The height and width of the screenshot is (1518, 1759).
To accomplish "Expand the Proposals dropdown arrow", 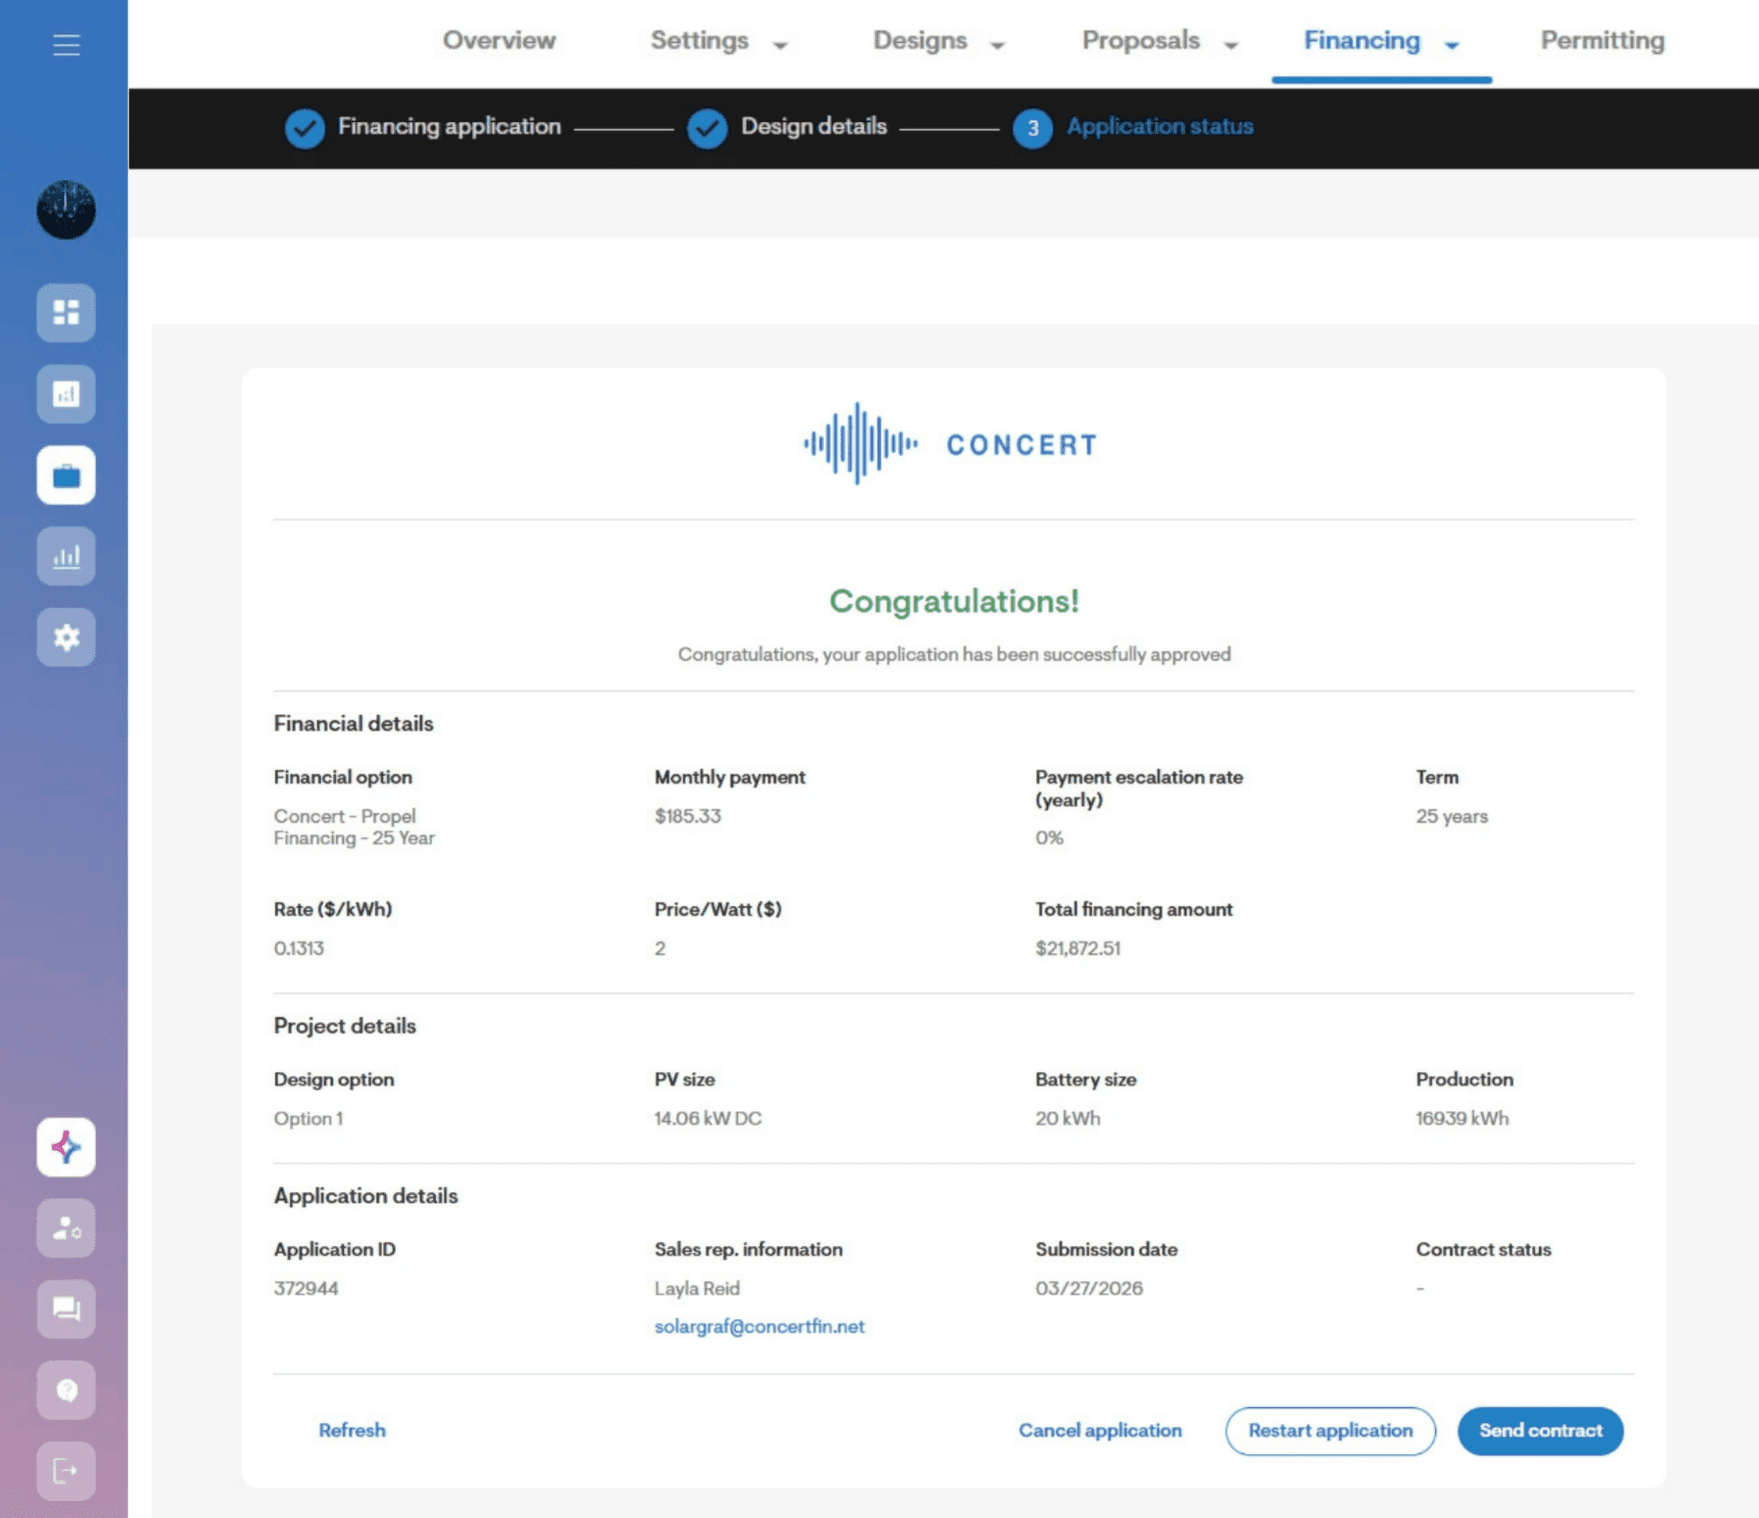I will pyautogui.click(x=1231, y=45).
